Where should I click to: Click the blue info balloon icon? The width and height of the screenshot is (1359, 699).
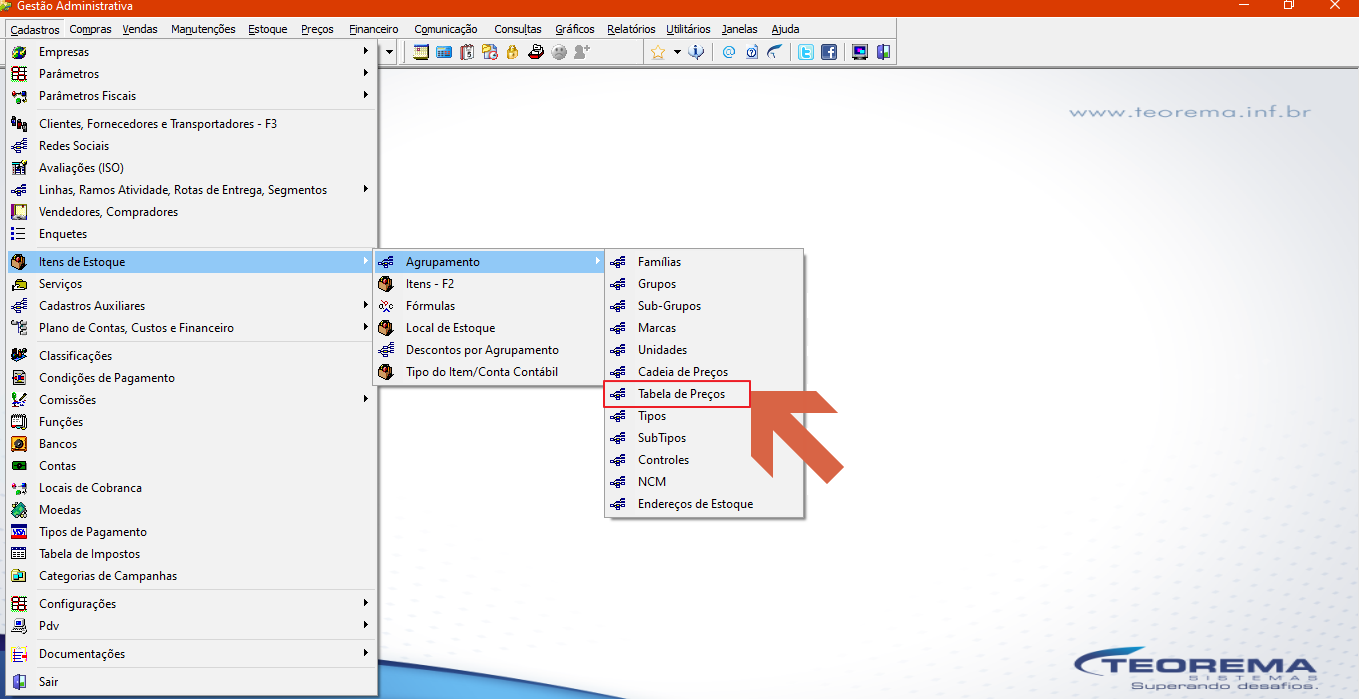pyautogui.click(x=695, y=52)
